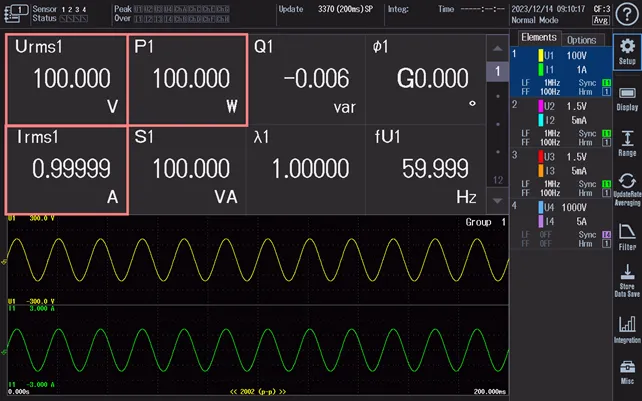
Task: Open the Display settings icon
Action: [x=627, y=98]
